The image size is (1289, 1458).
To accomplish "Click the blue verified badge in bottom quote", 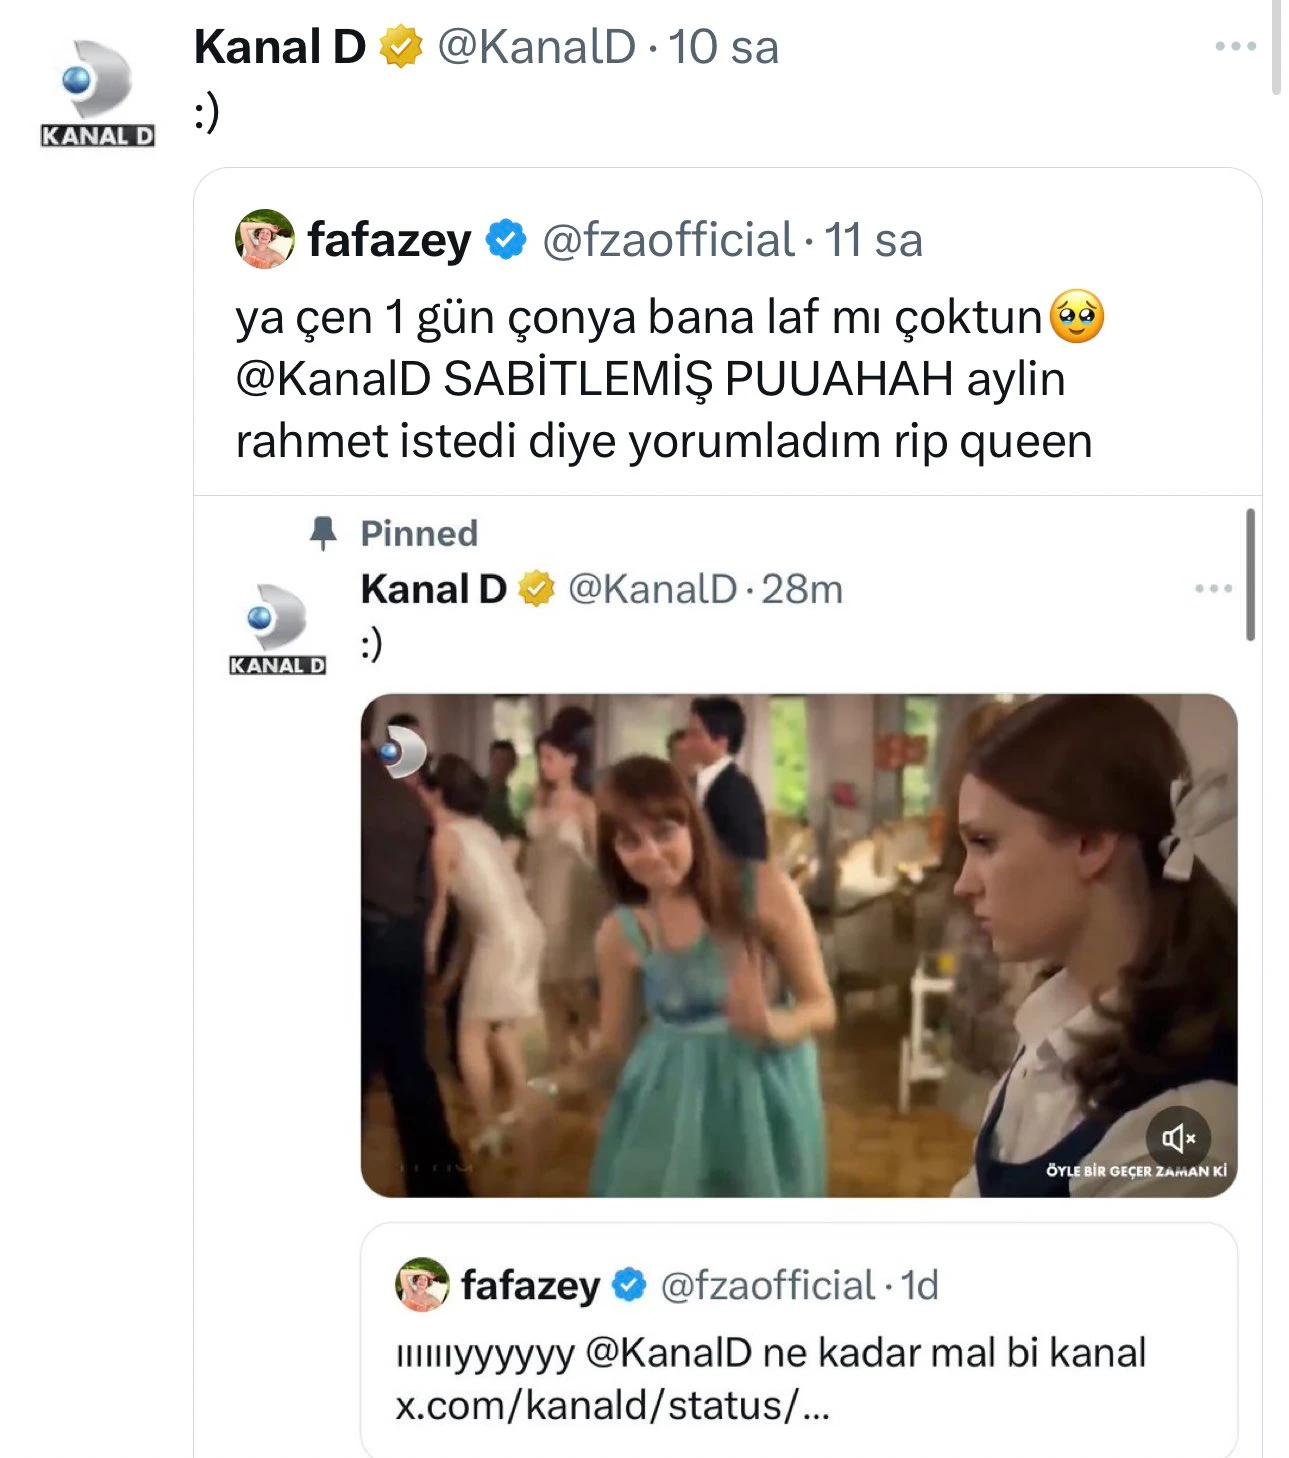I will pos(629,1285).
